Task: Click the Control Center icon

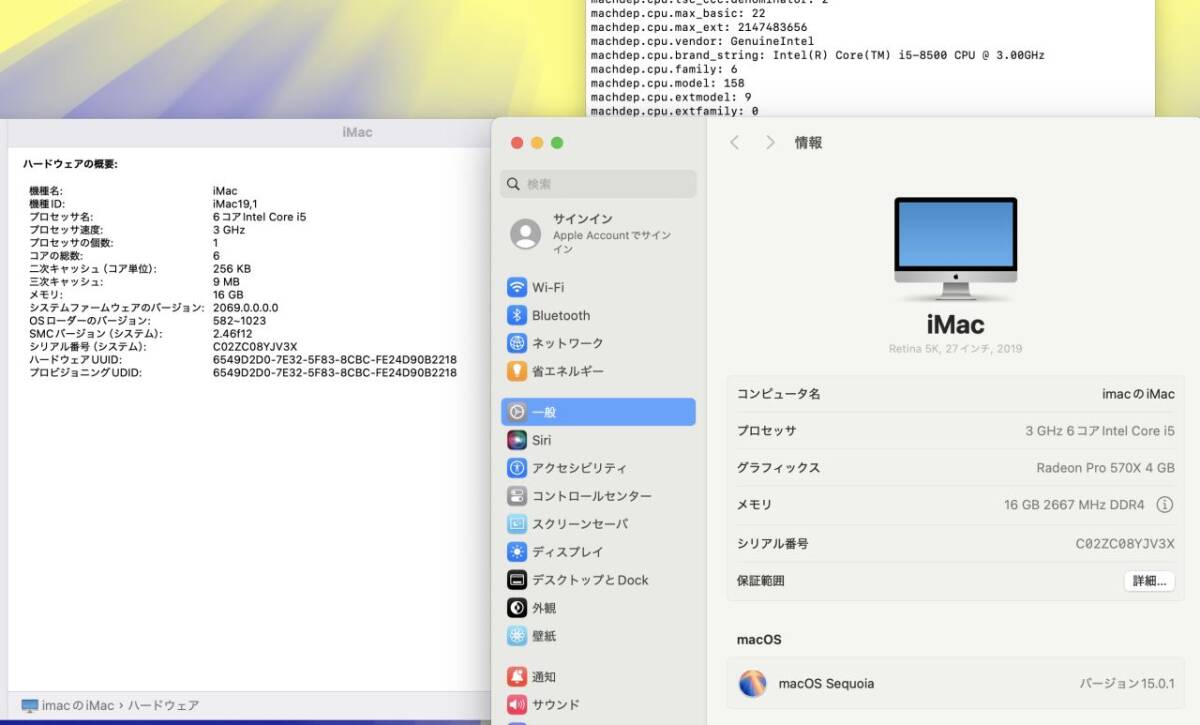Action: (x=517, y=496)
